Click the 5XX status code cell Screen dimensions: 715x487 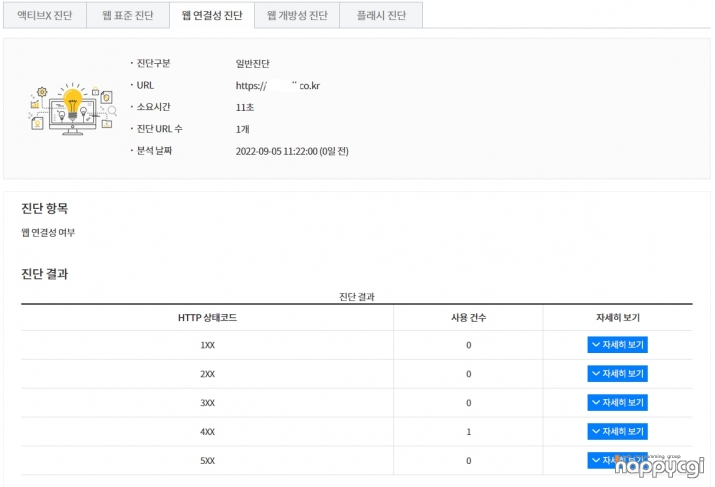[x=207, y=461]
